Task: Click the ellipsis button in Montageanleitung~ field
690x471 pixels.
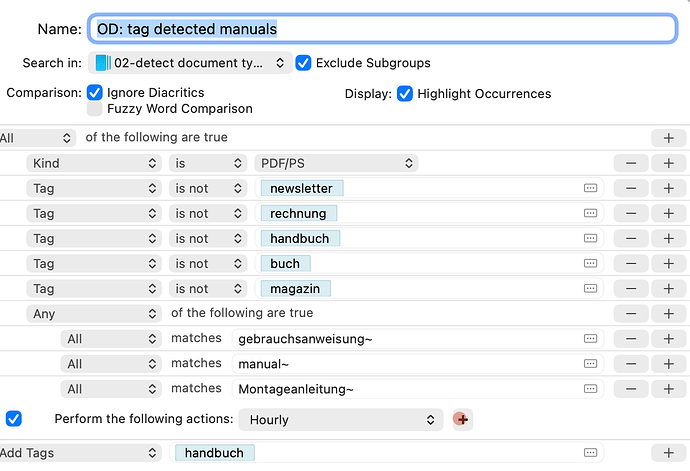Action: coord(590,389)
